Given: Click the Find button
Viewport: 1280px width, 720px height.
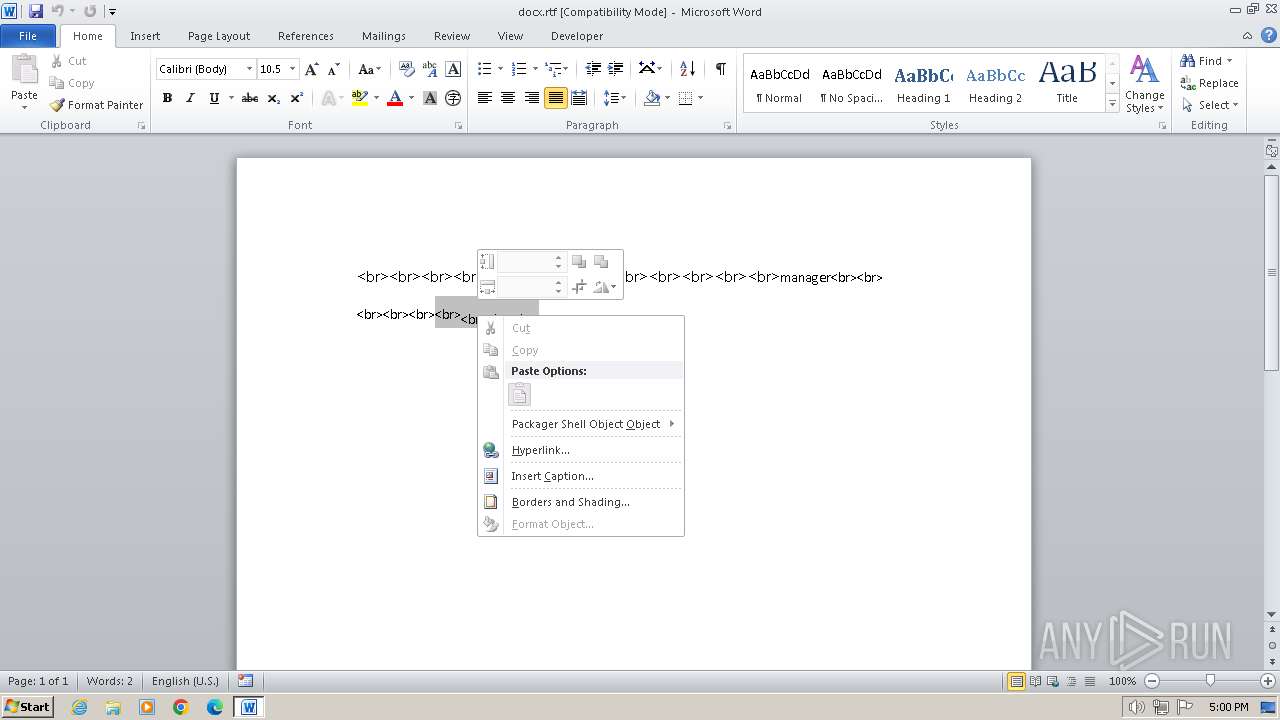Looking at the screenshot, I should pos(1206,61).
